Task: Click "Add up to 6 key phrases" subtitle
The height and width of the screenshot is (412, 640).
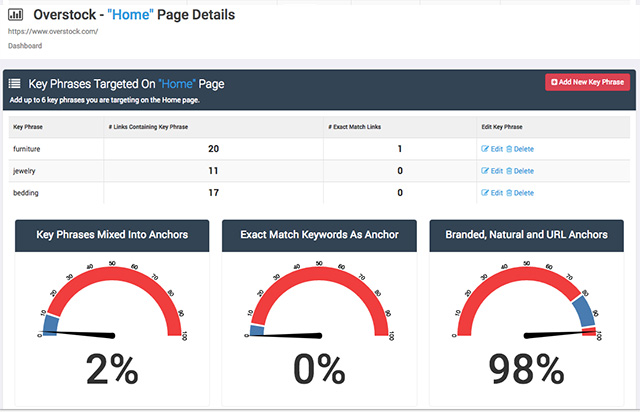Action: tap(104, 100)
